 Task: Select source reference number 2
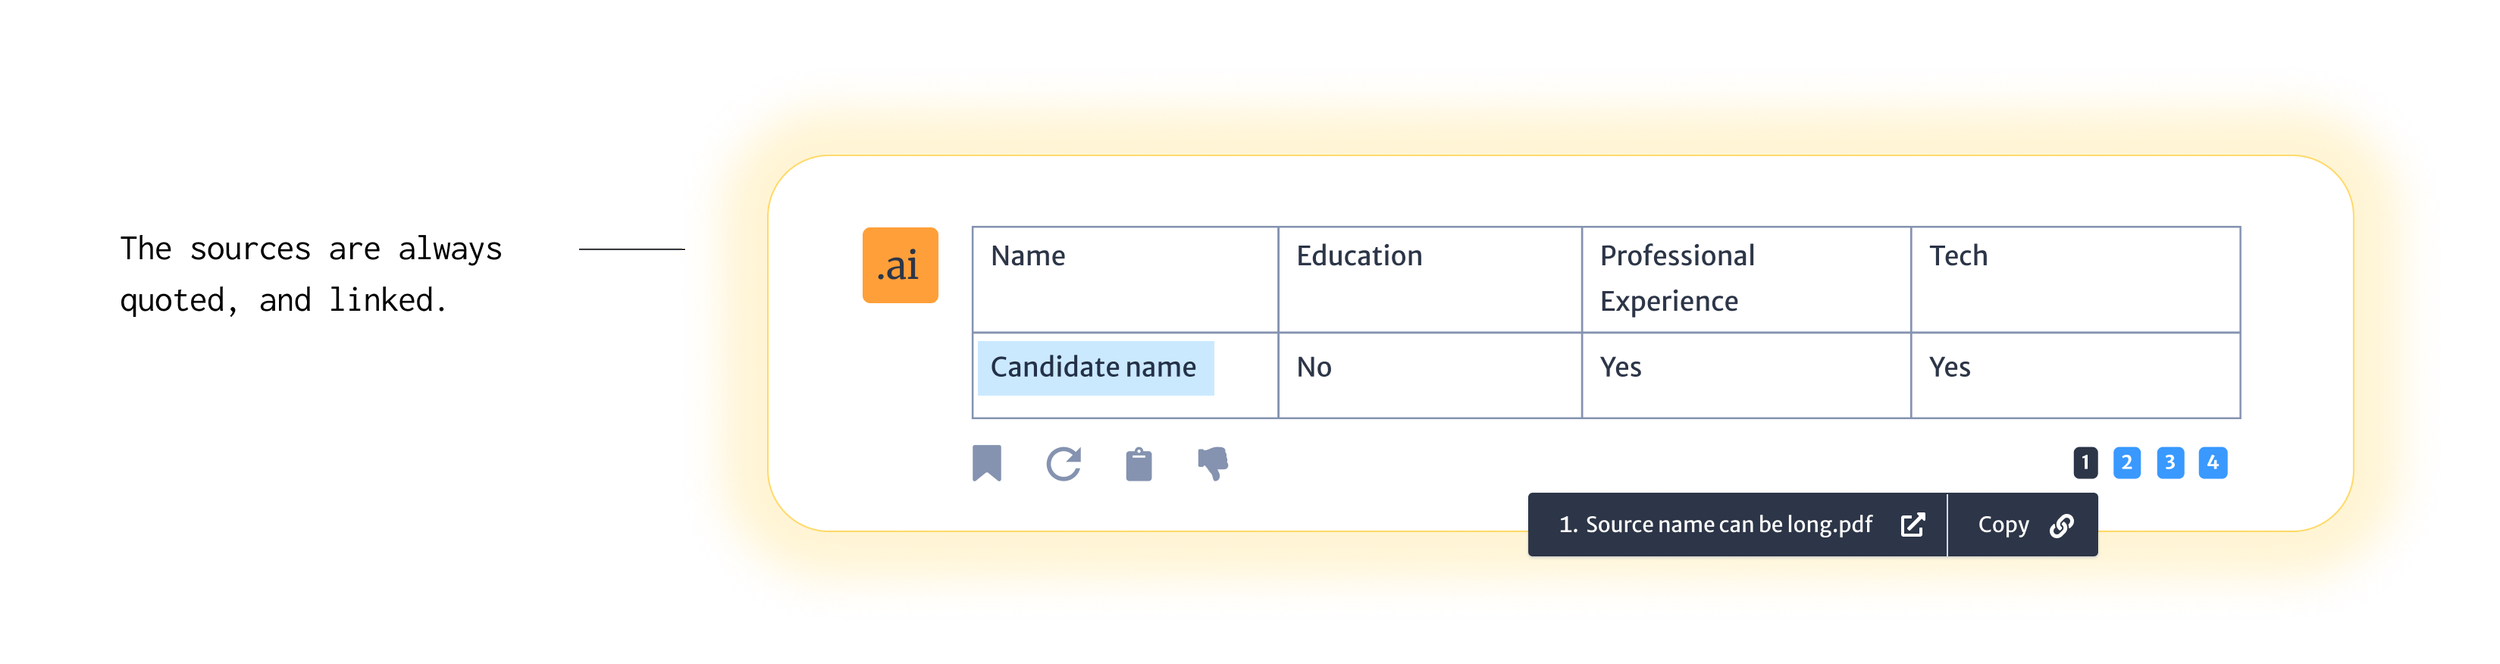click(x=2127, y=463)
